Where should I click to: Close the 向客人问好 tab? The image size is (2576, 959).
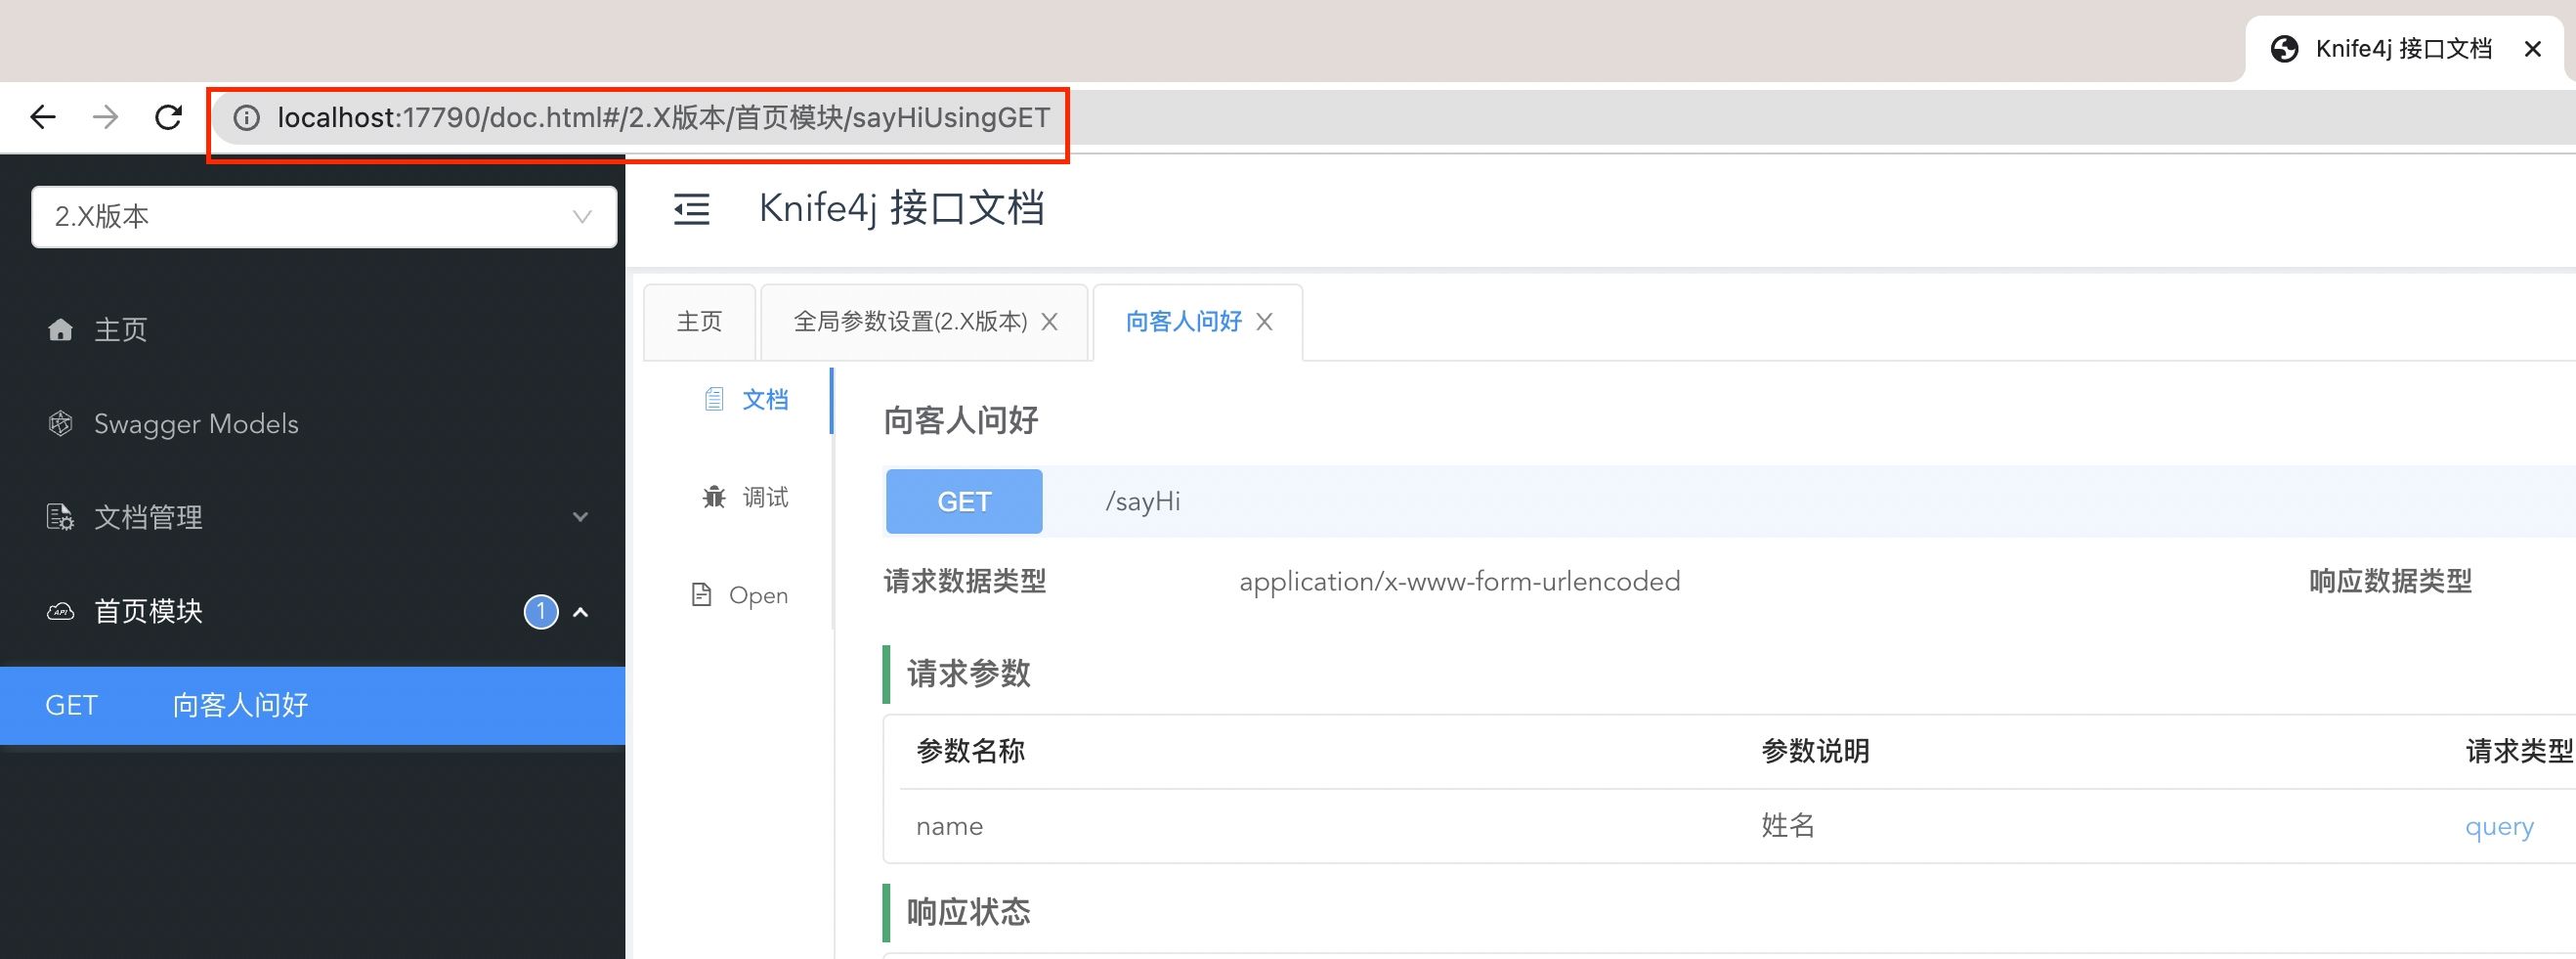coord(1264,322)
